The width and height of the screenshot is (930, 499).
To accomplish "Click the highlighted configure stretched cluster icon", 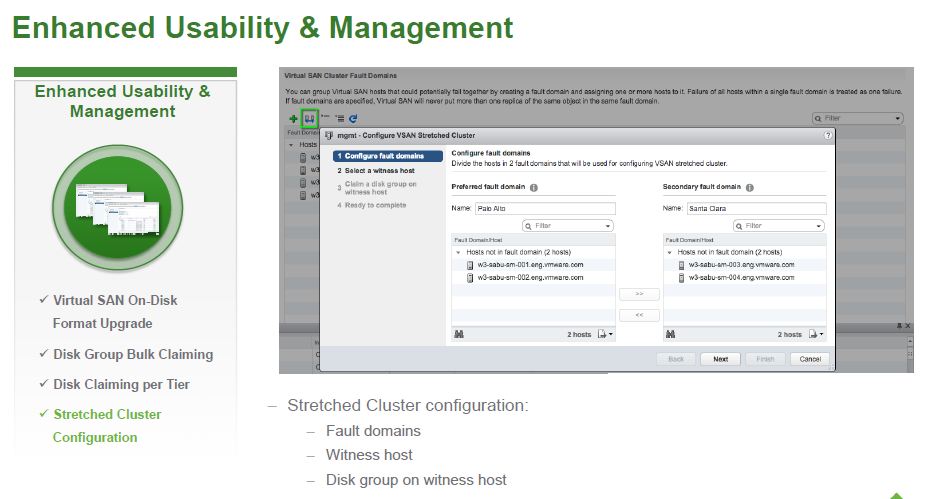I will 310,118.
